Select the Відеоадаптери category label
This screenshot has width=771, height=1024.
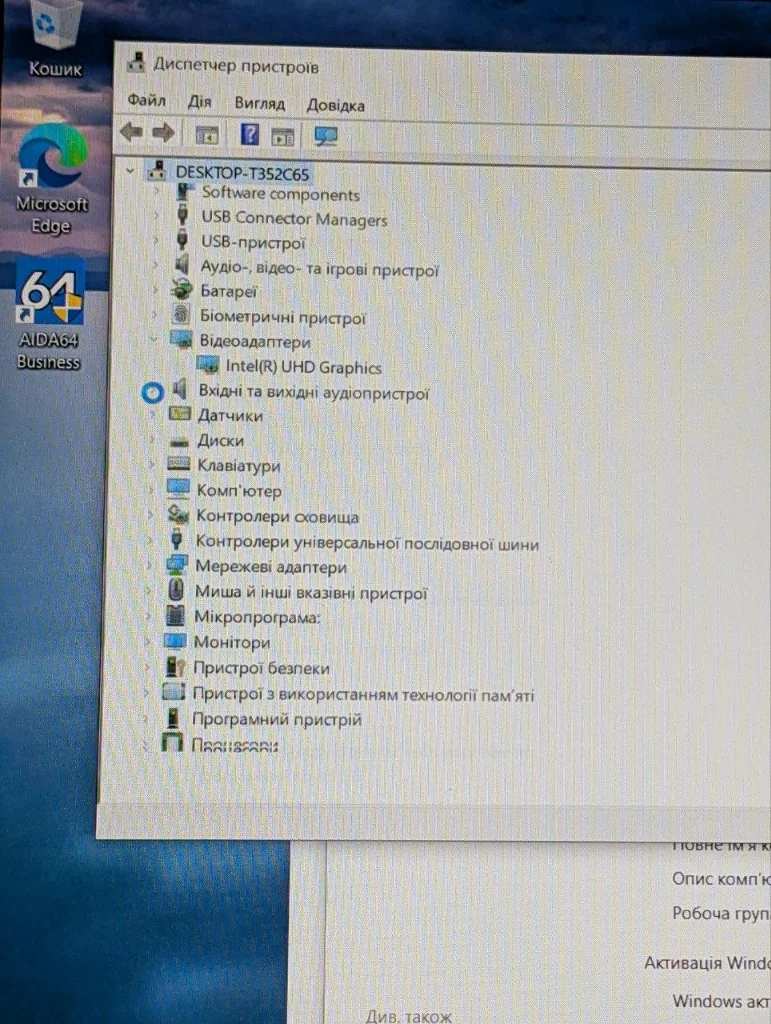click(255, 342)
